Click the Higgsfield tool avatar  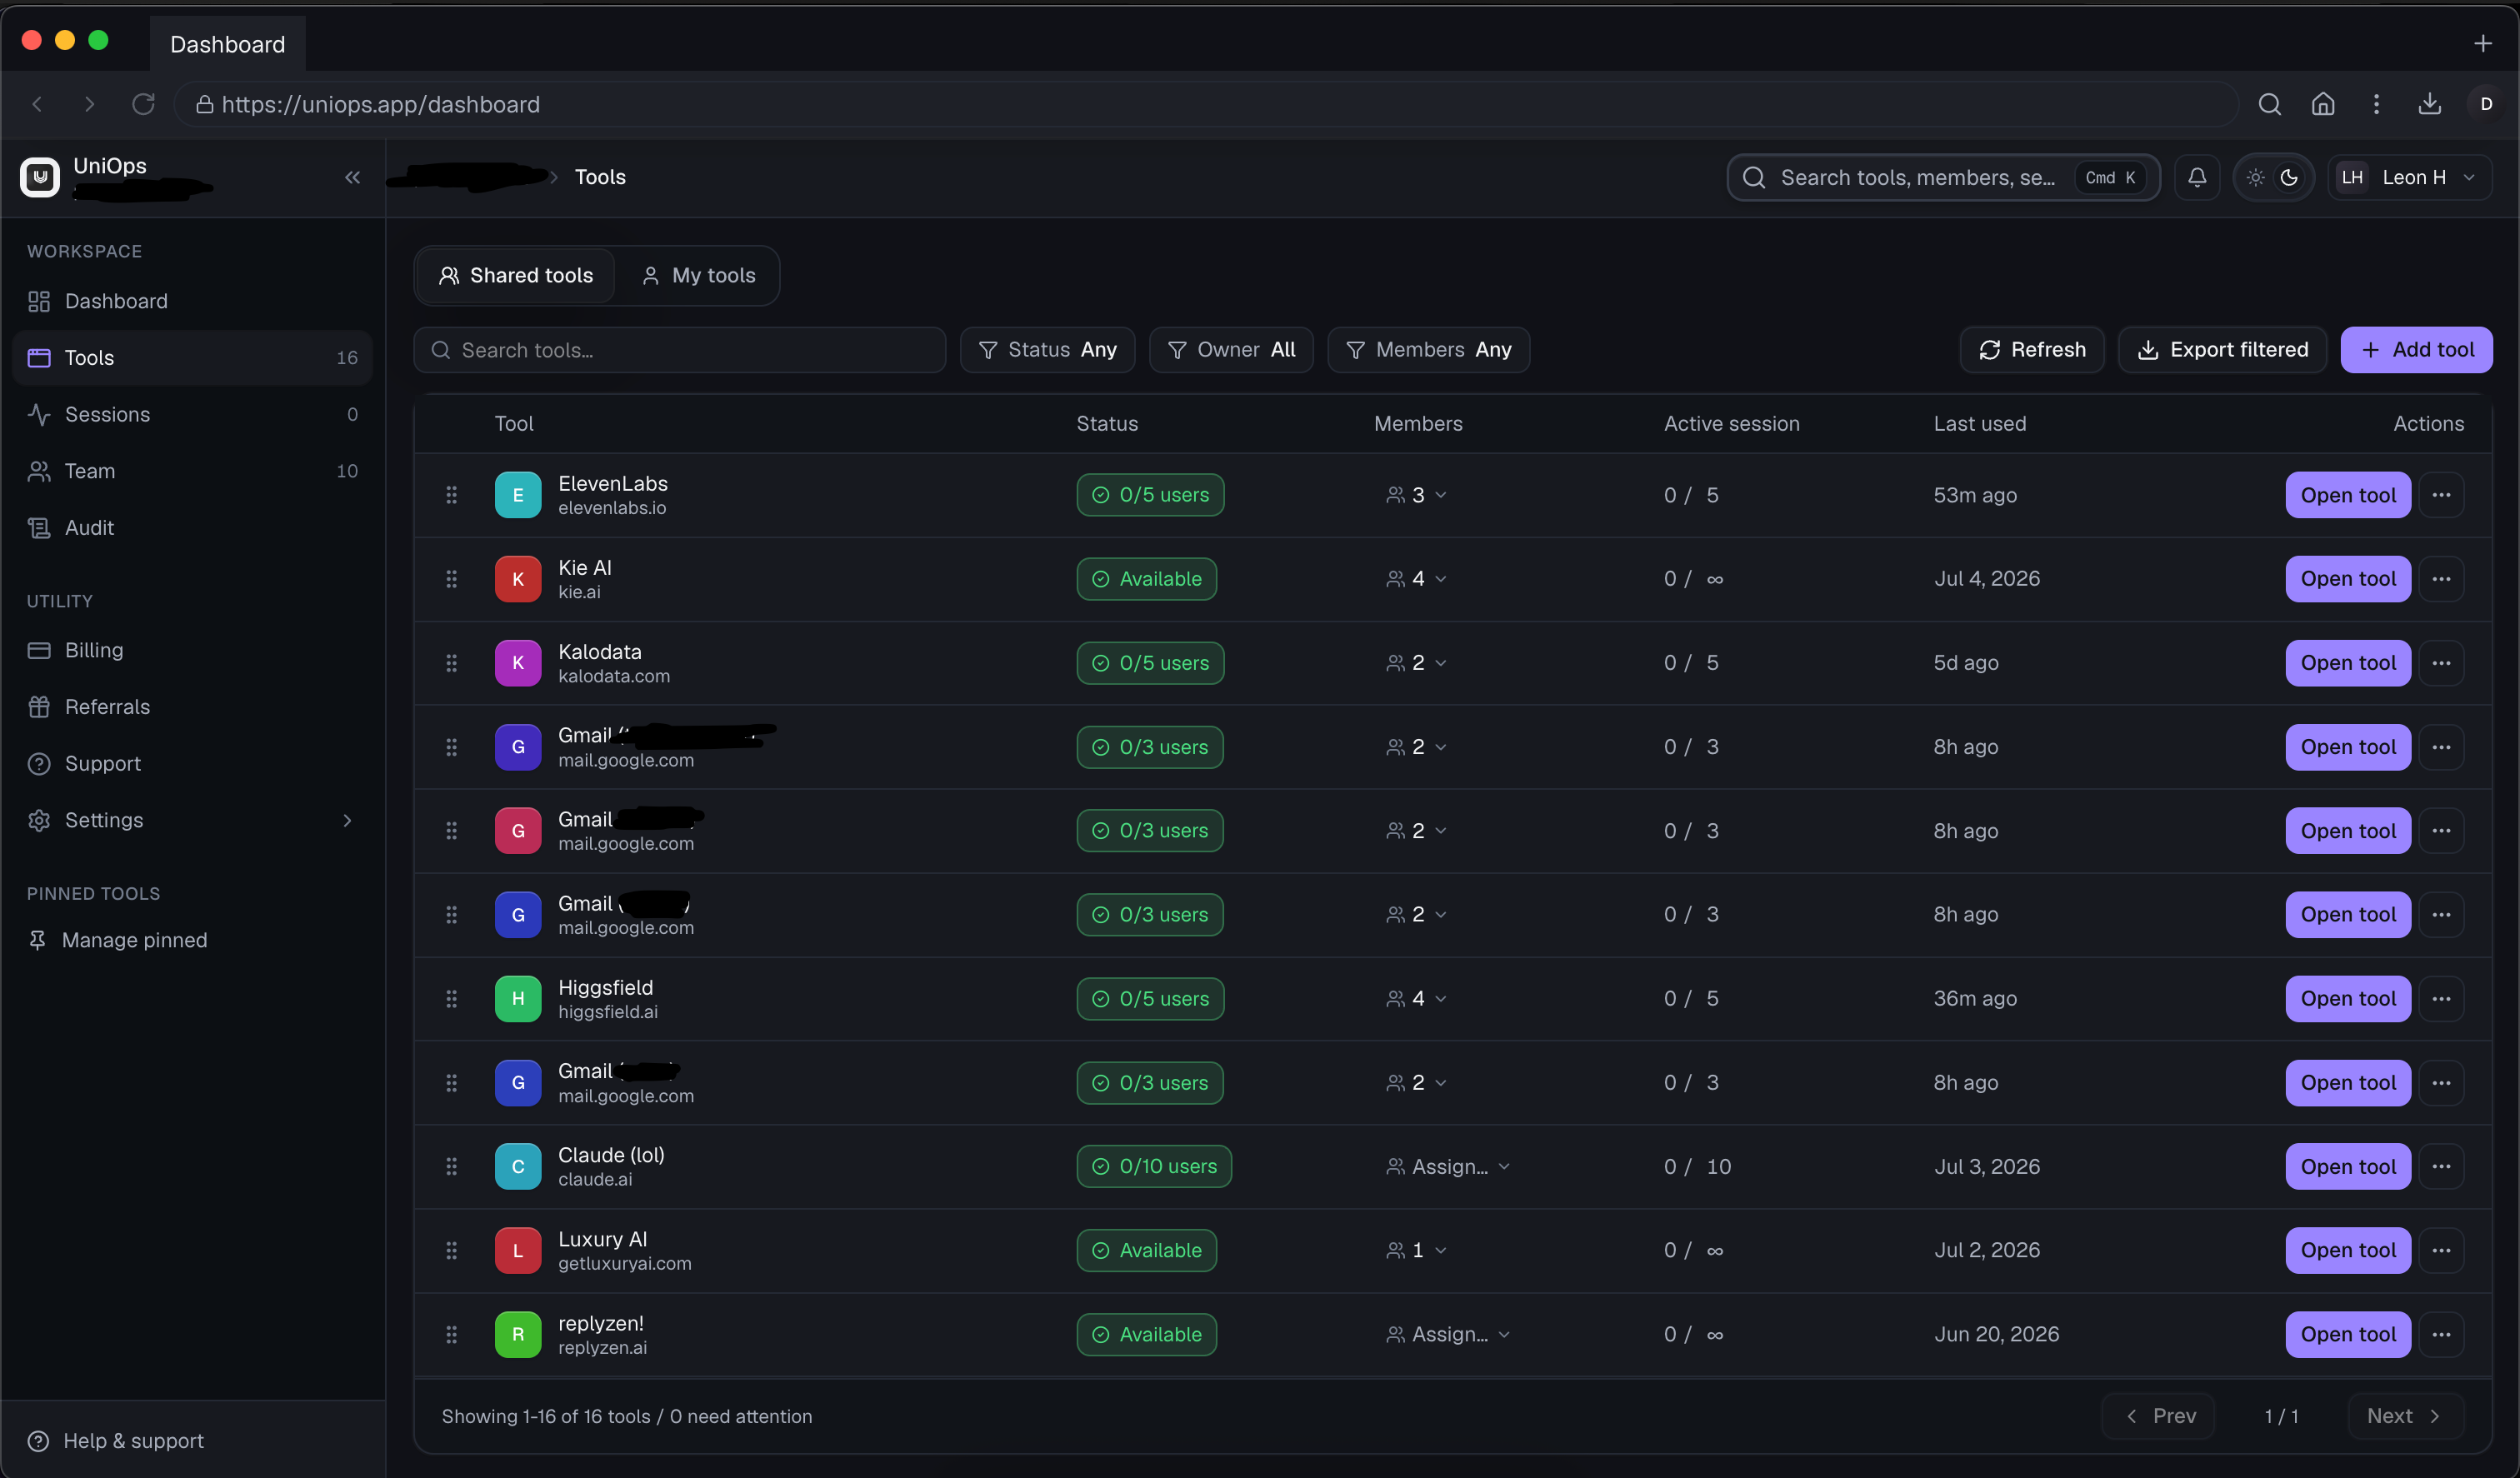(518, 999)
